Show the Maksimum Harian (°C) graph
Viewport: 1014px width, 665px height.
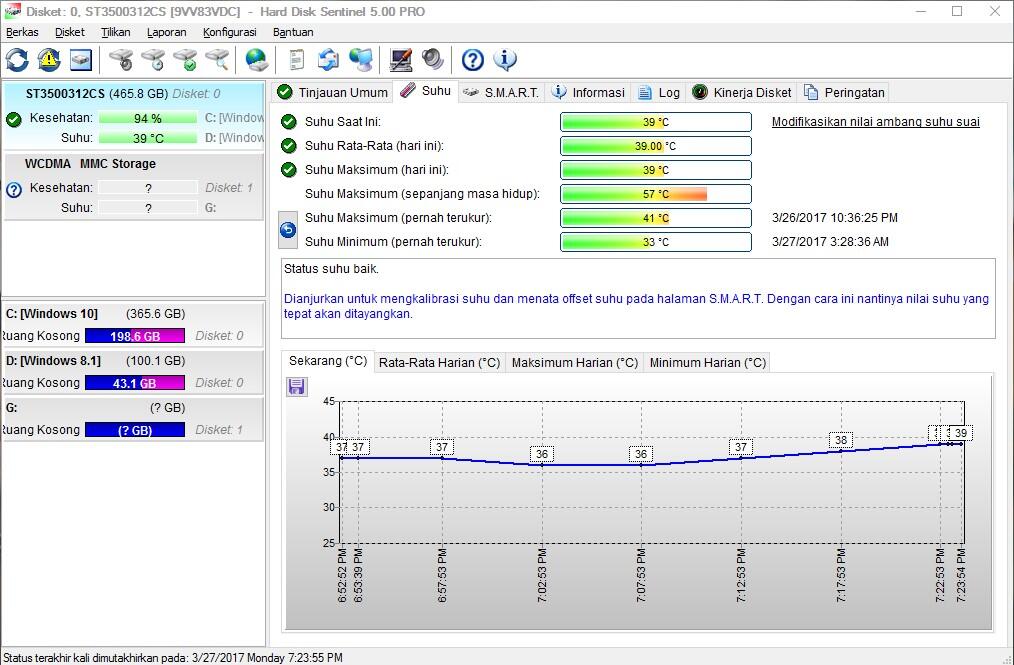pos(574,363)
